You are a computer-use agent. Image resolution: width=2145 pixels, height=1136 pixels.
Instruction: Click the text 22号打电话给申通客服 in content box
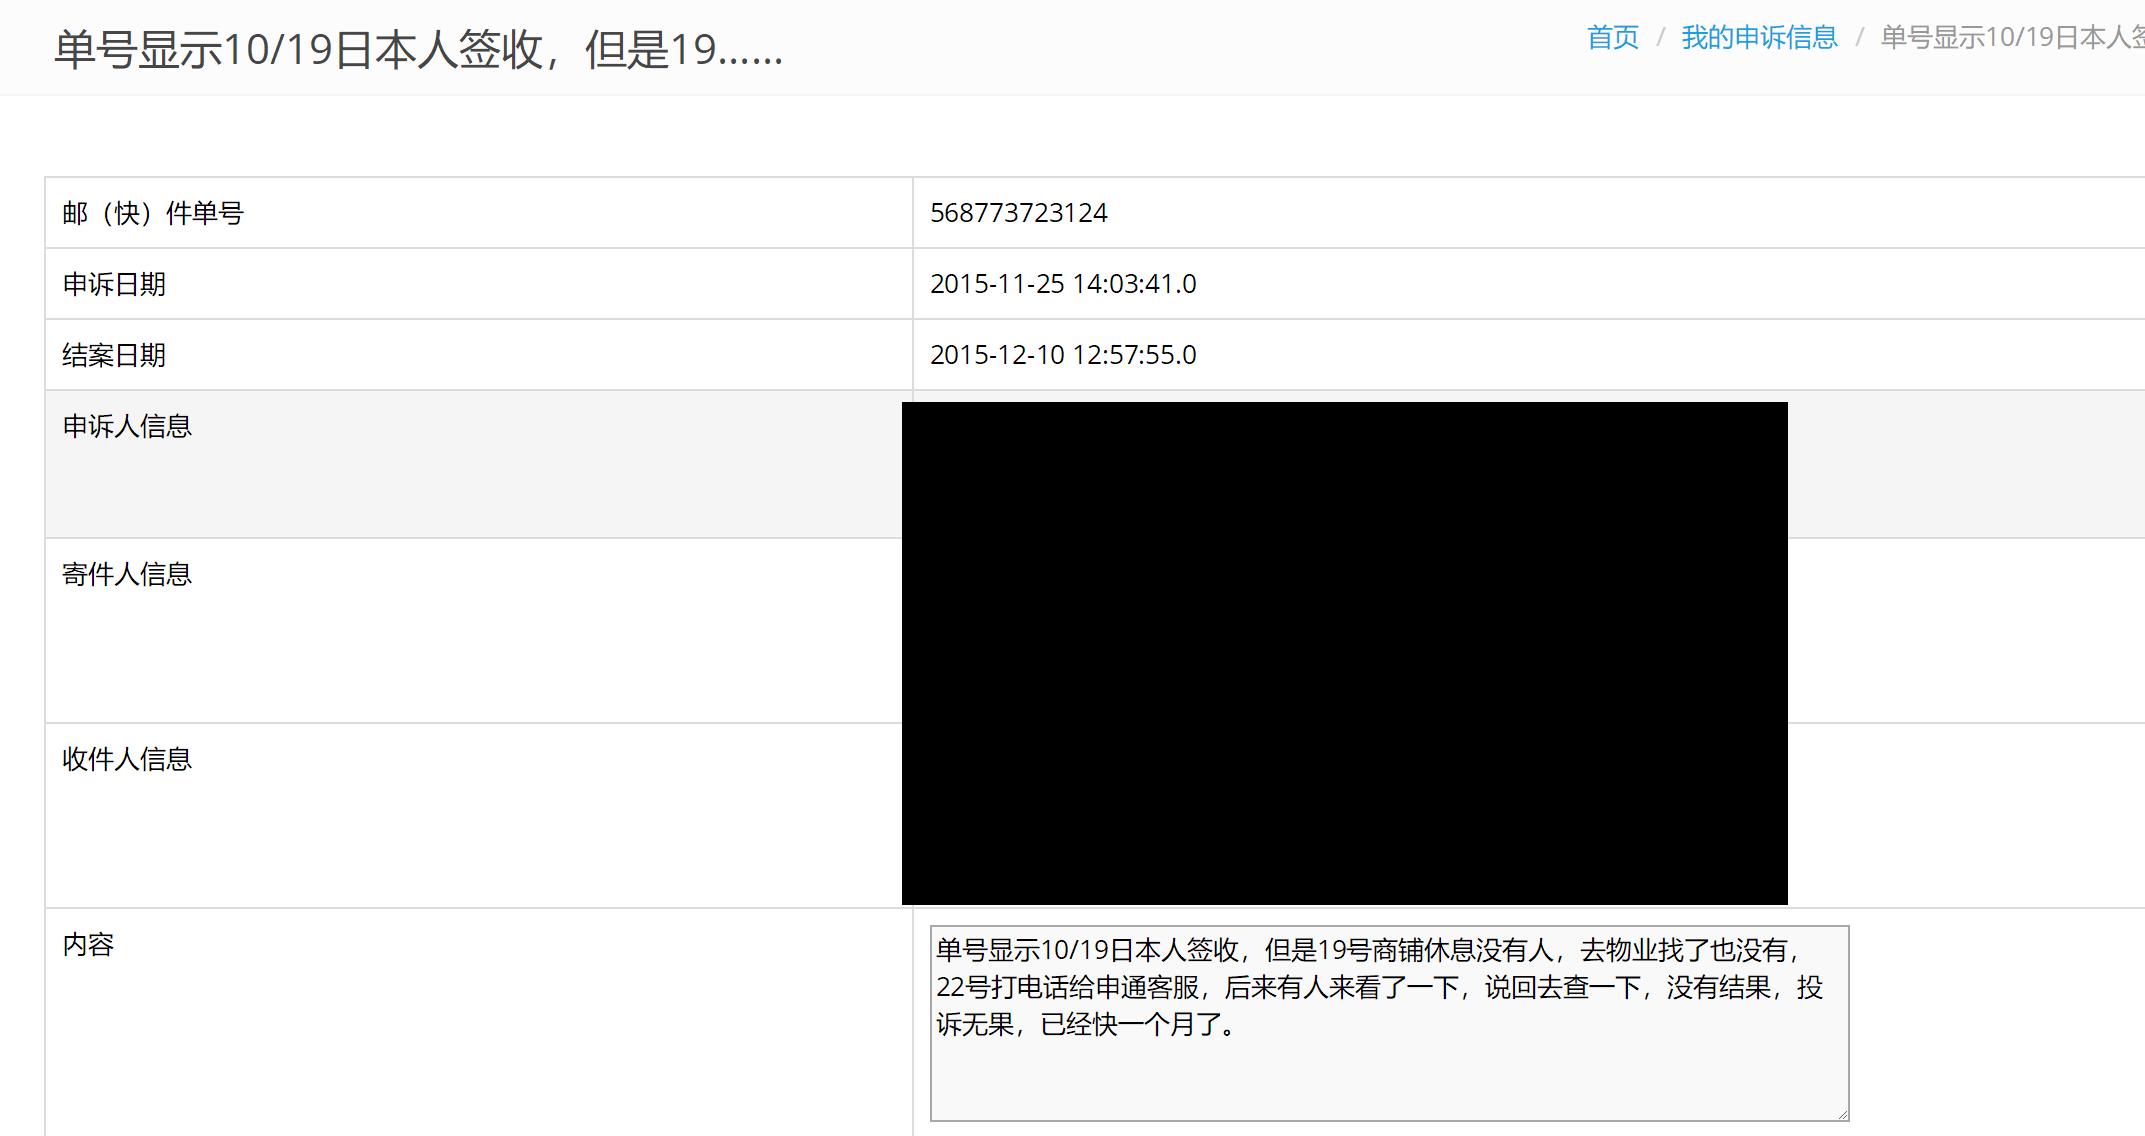pyautogui.click(x=1067, y=988)
